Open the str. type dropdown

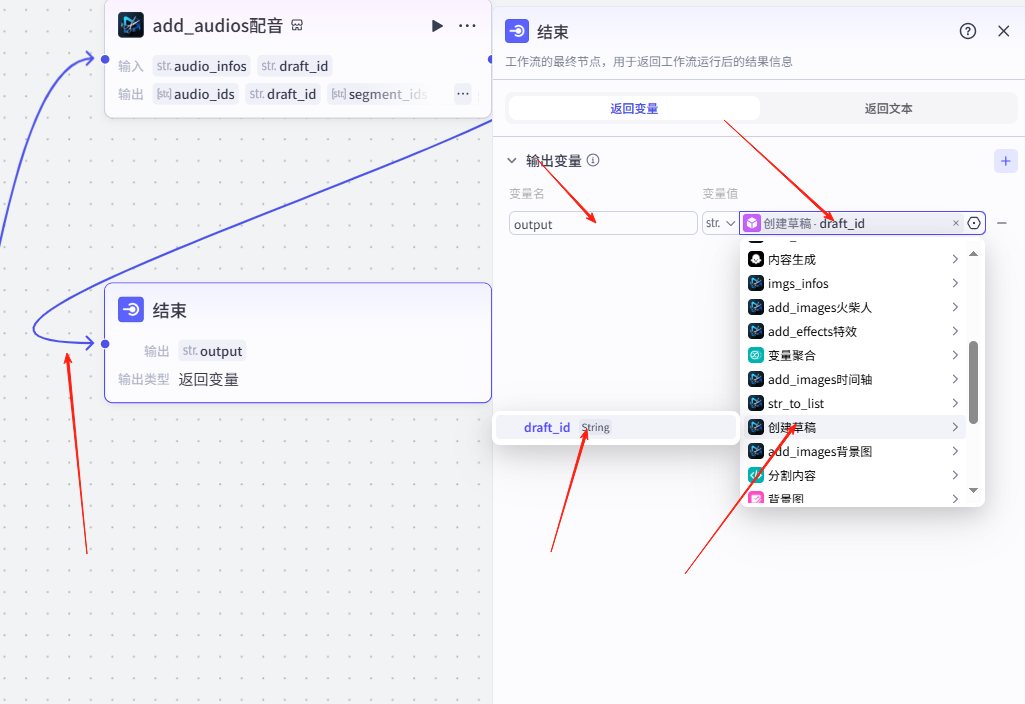[720, 223]
